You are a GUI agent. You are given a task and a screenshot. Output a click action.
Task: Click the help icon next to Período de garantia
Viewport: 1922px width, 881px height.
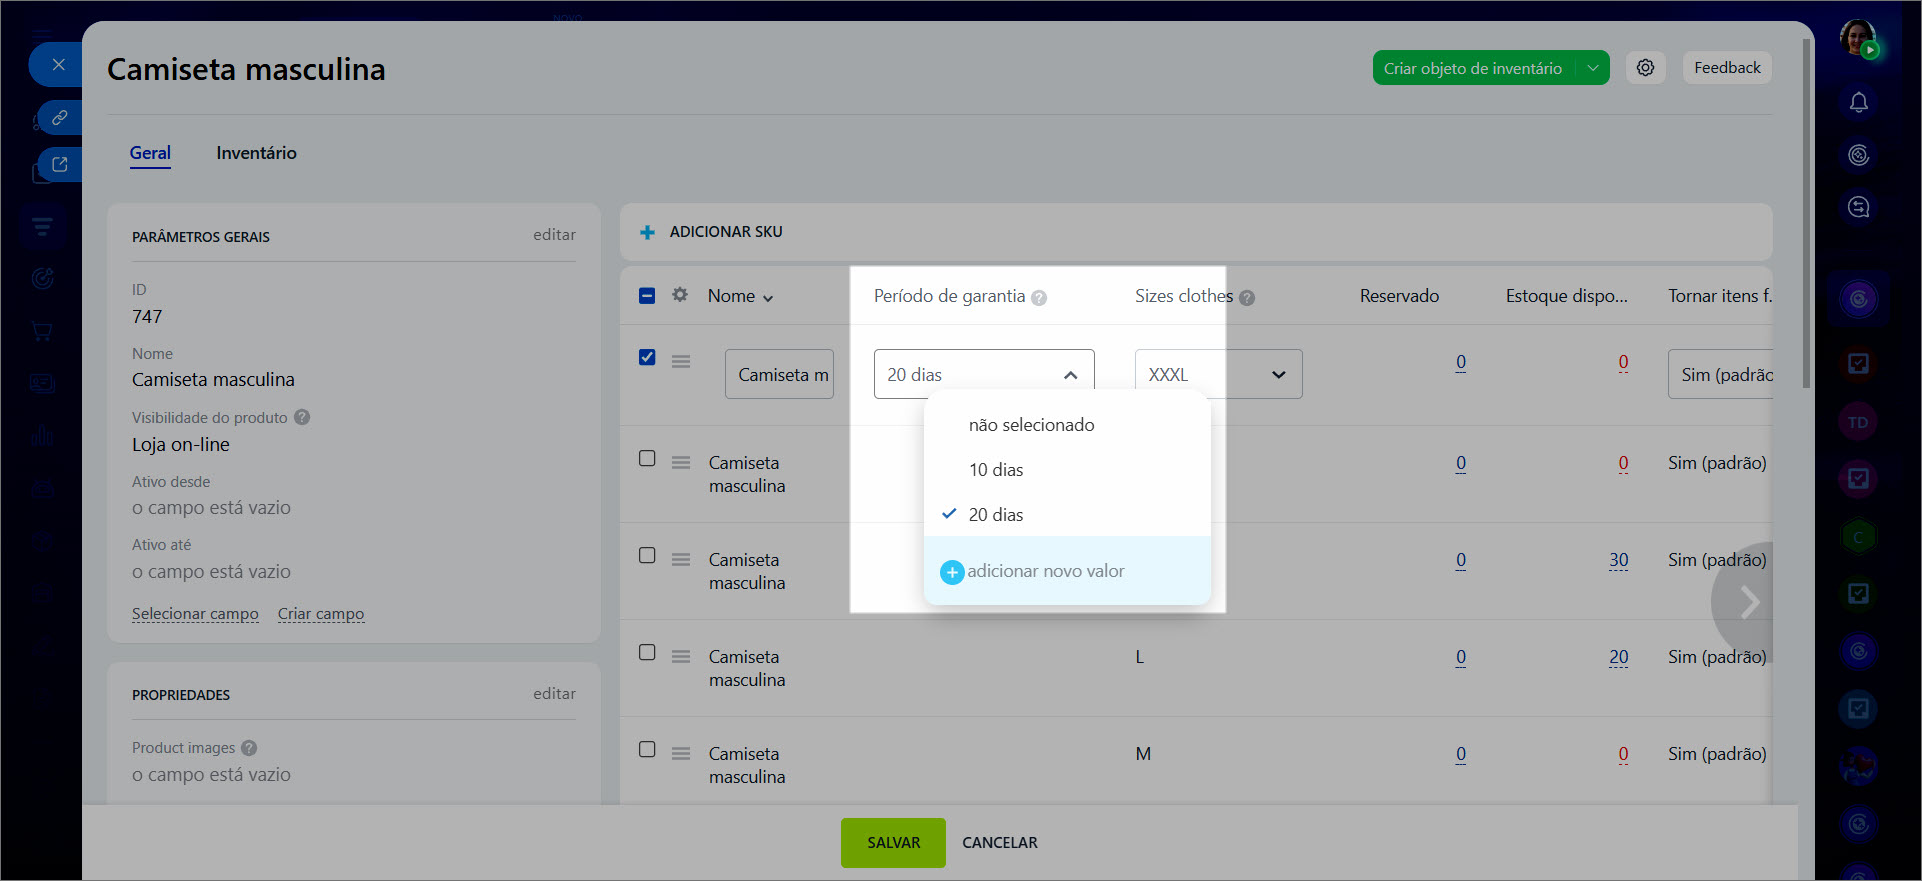[x=1039, y=298]
